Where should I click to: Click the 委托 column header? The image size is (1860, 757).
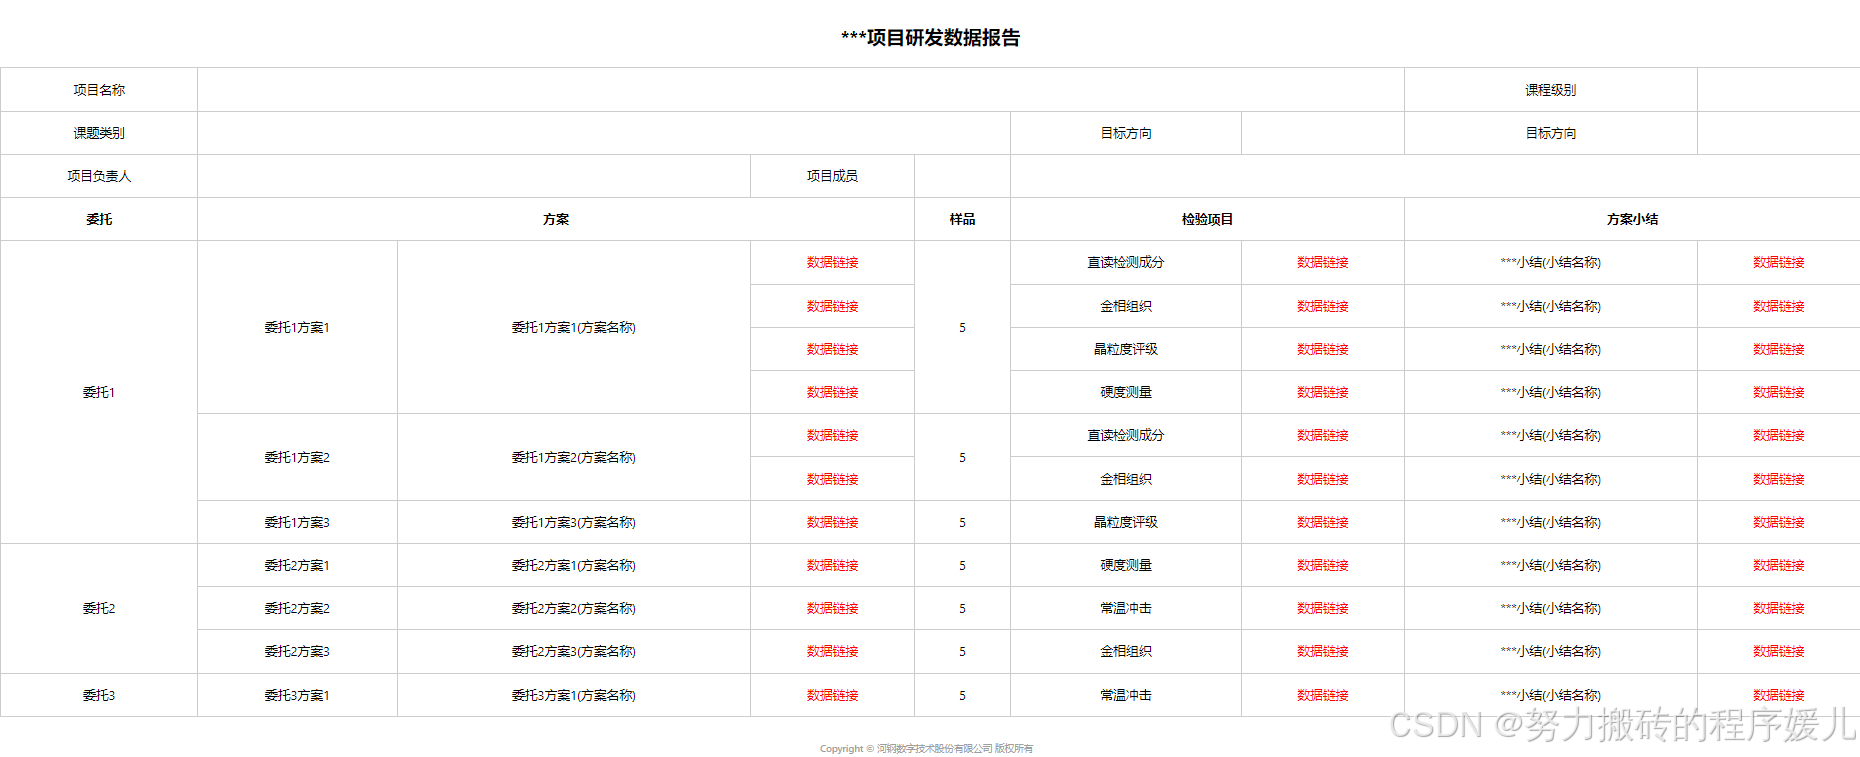click(x=99, y=219)
